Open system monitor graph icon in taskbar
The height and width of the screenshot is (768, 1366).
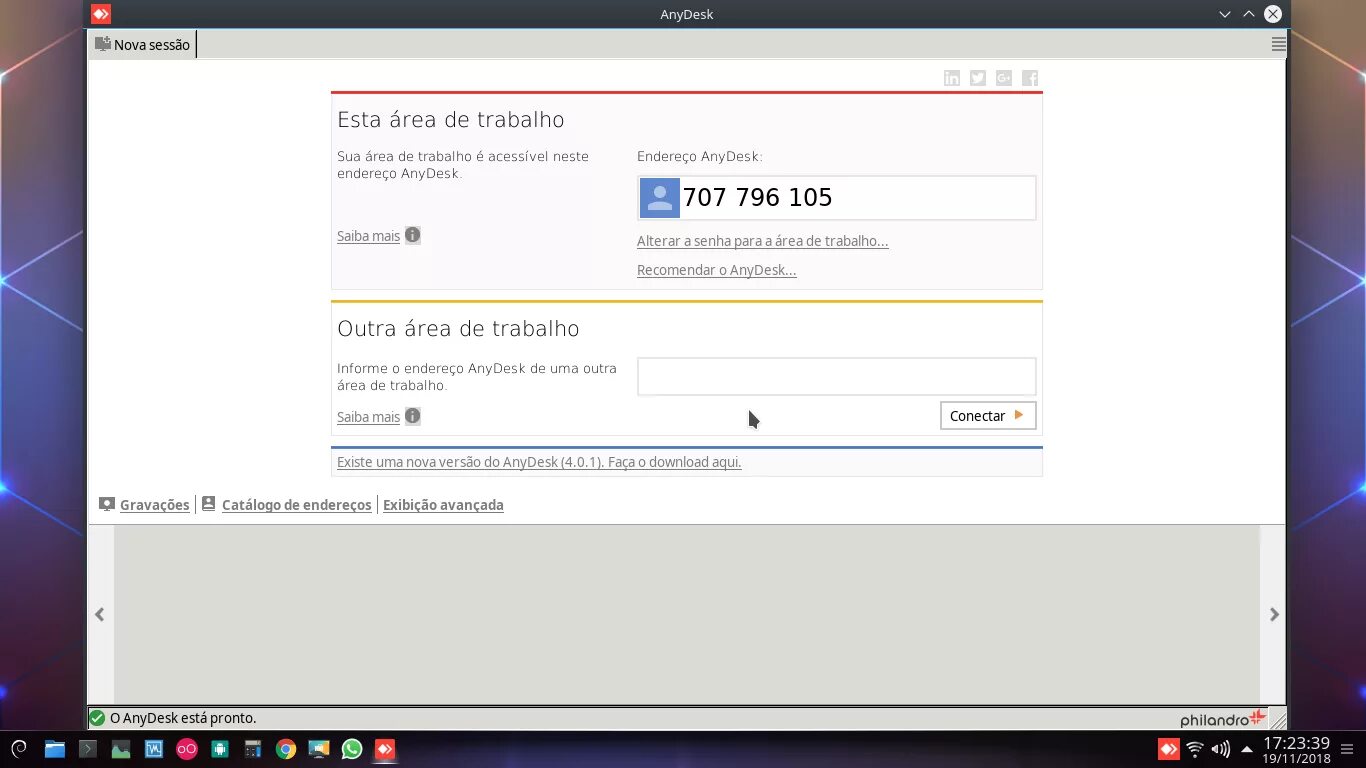coord(121,748)
